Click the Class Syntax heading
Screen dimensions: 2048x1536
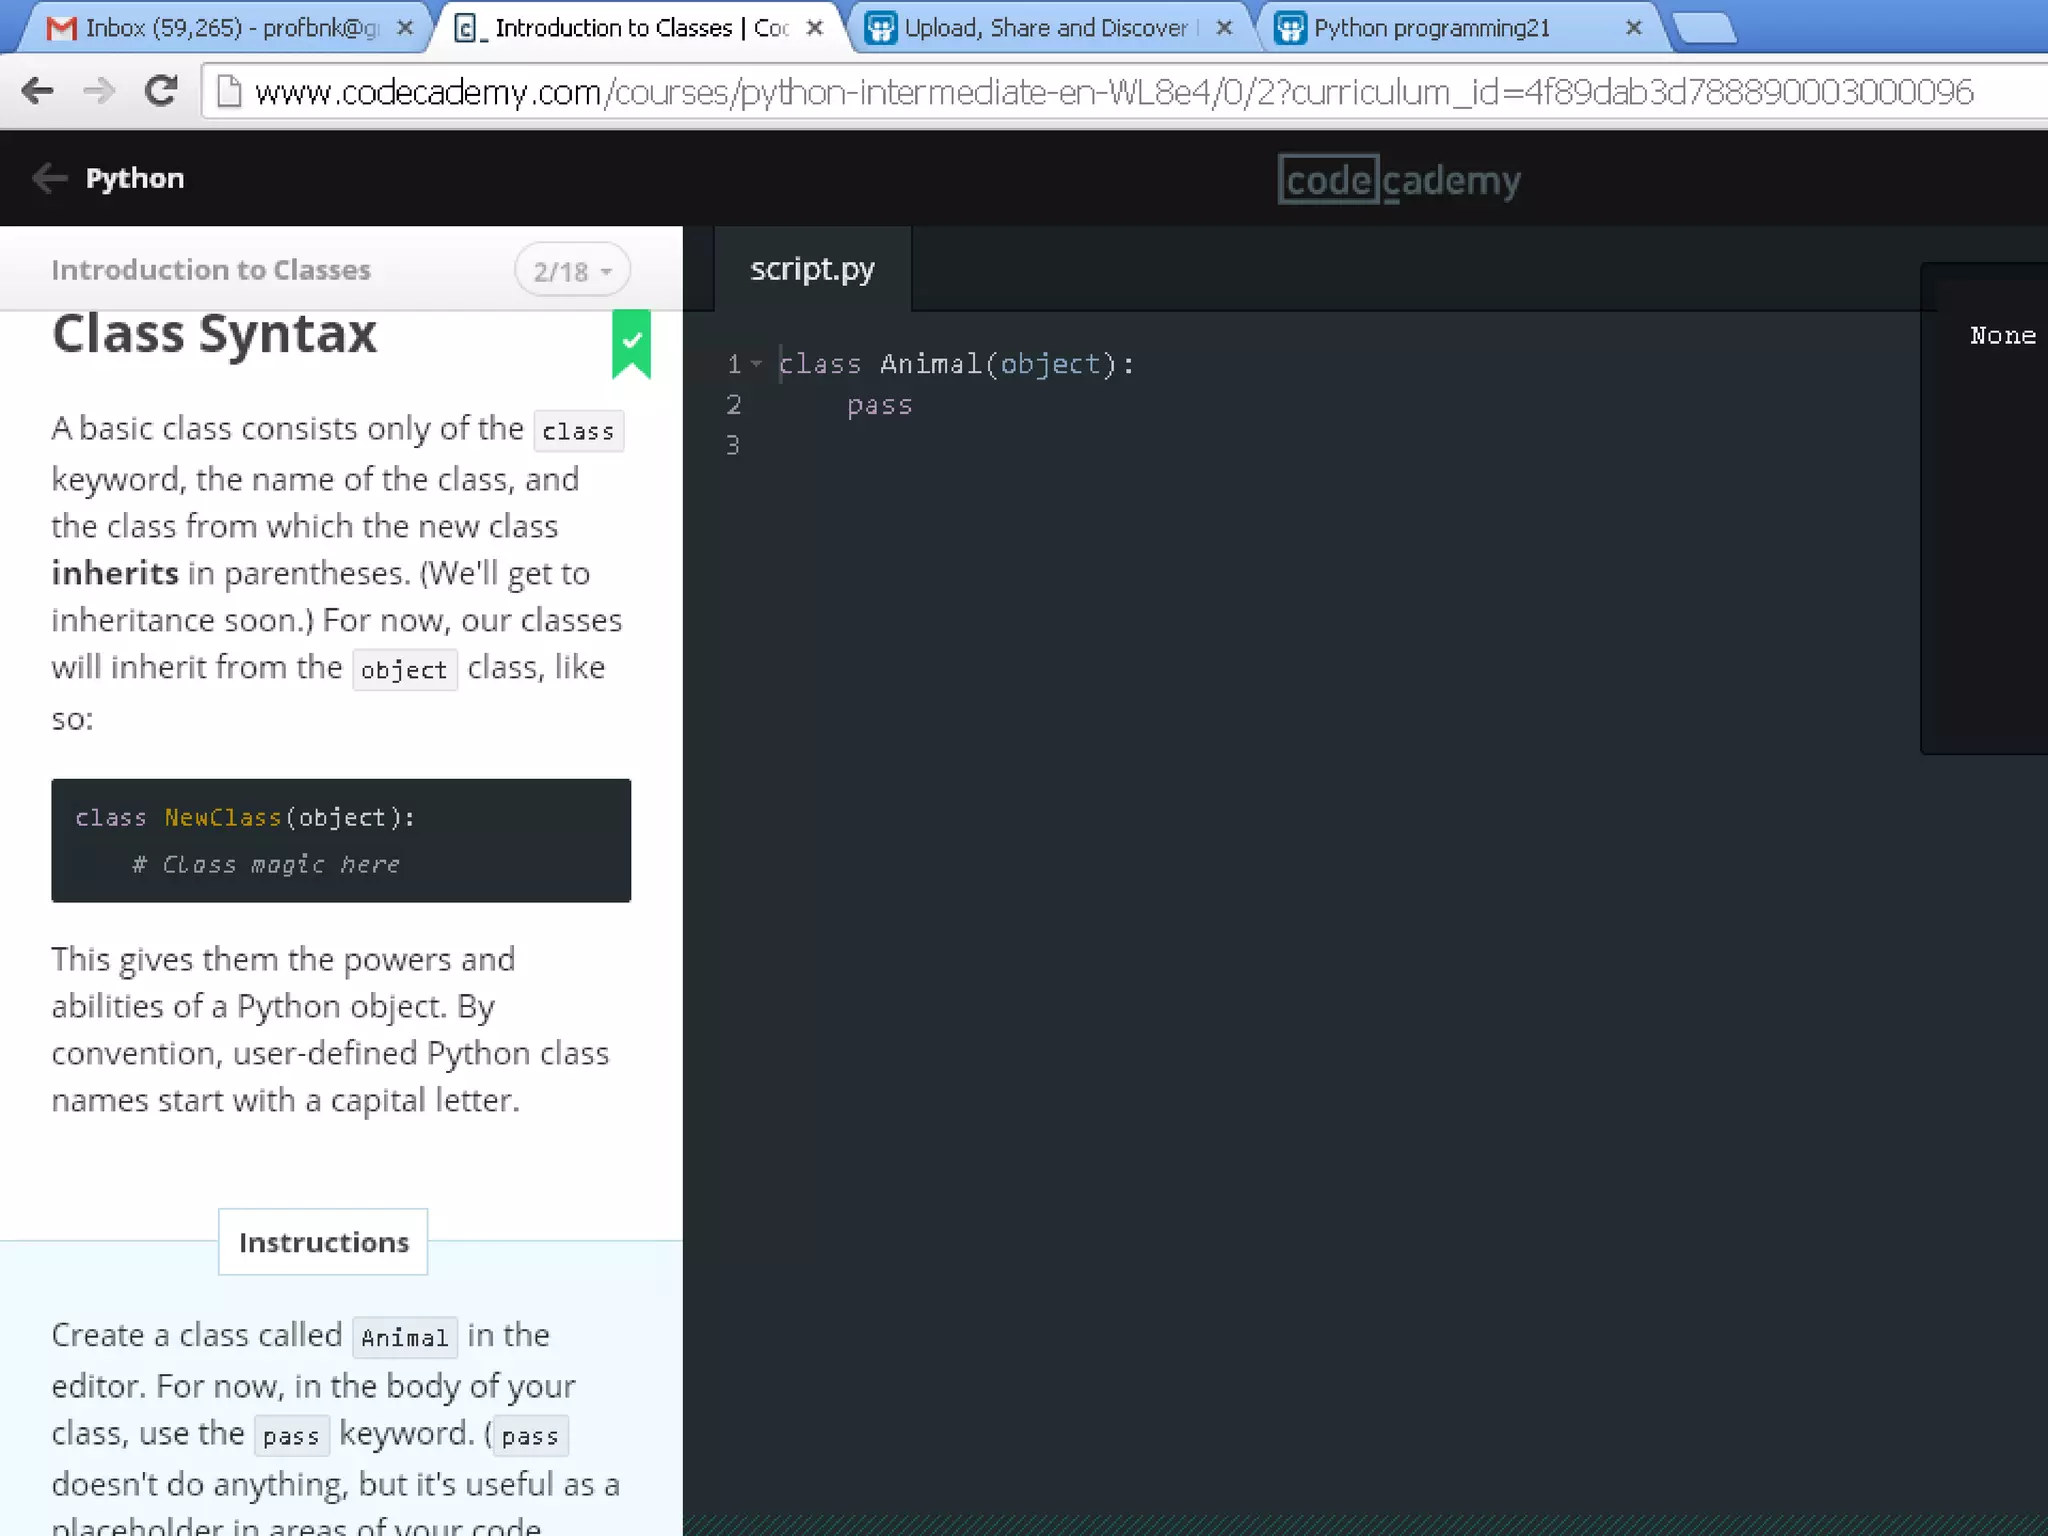coord(215,334)
